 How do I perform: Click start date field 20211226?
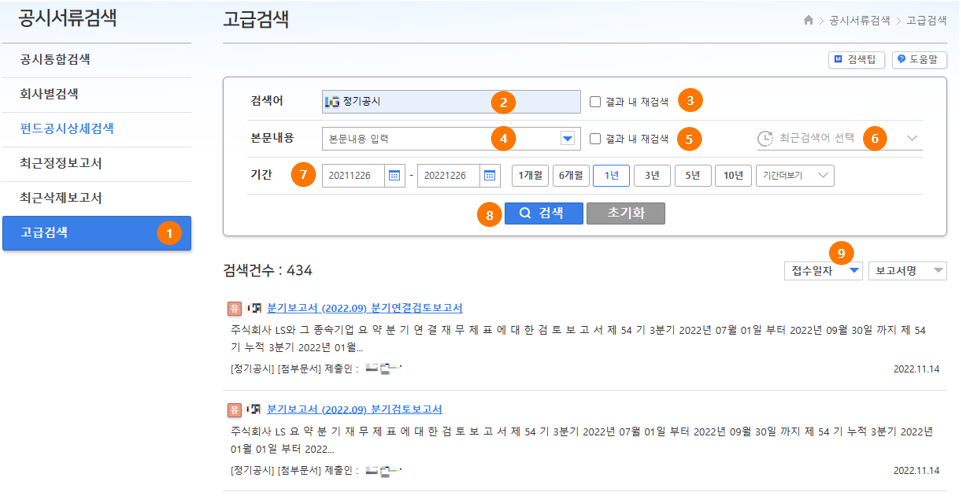[354, 176]
